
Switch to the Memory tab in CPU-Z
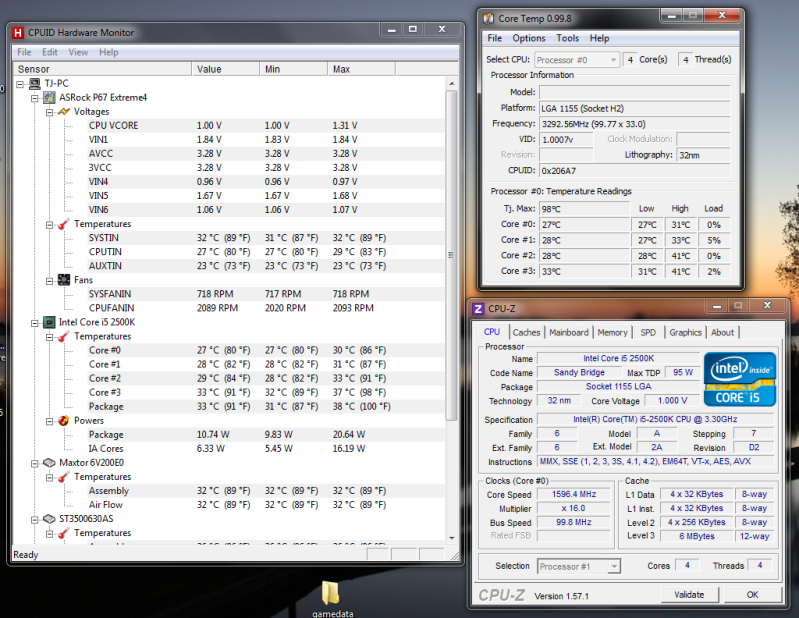[612, 333]
